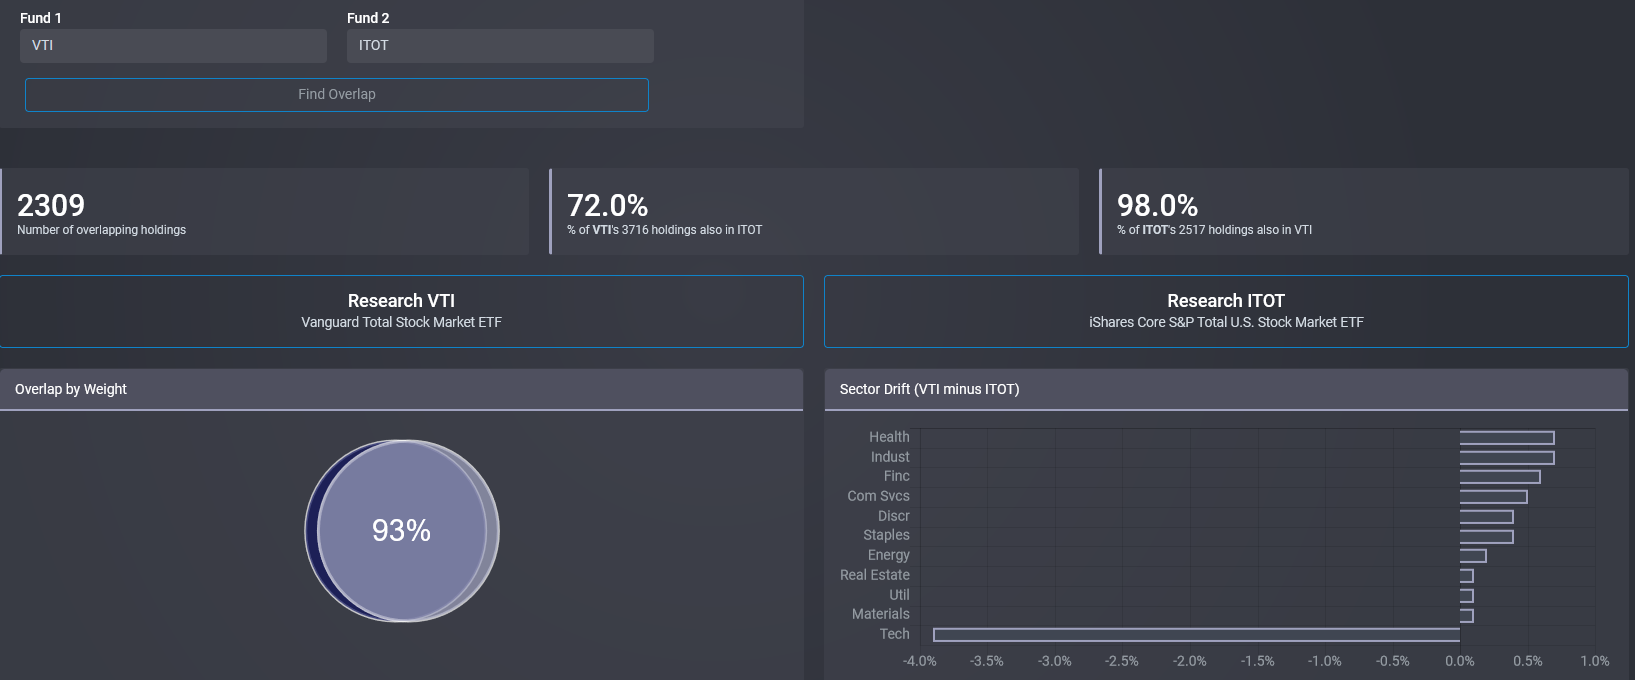Click the 93% overlap Venn diagram

pyautogui.click(x=401, y=531)
